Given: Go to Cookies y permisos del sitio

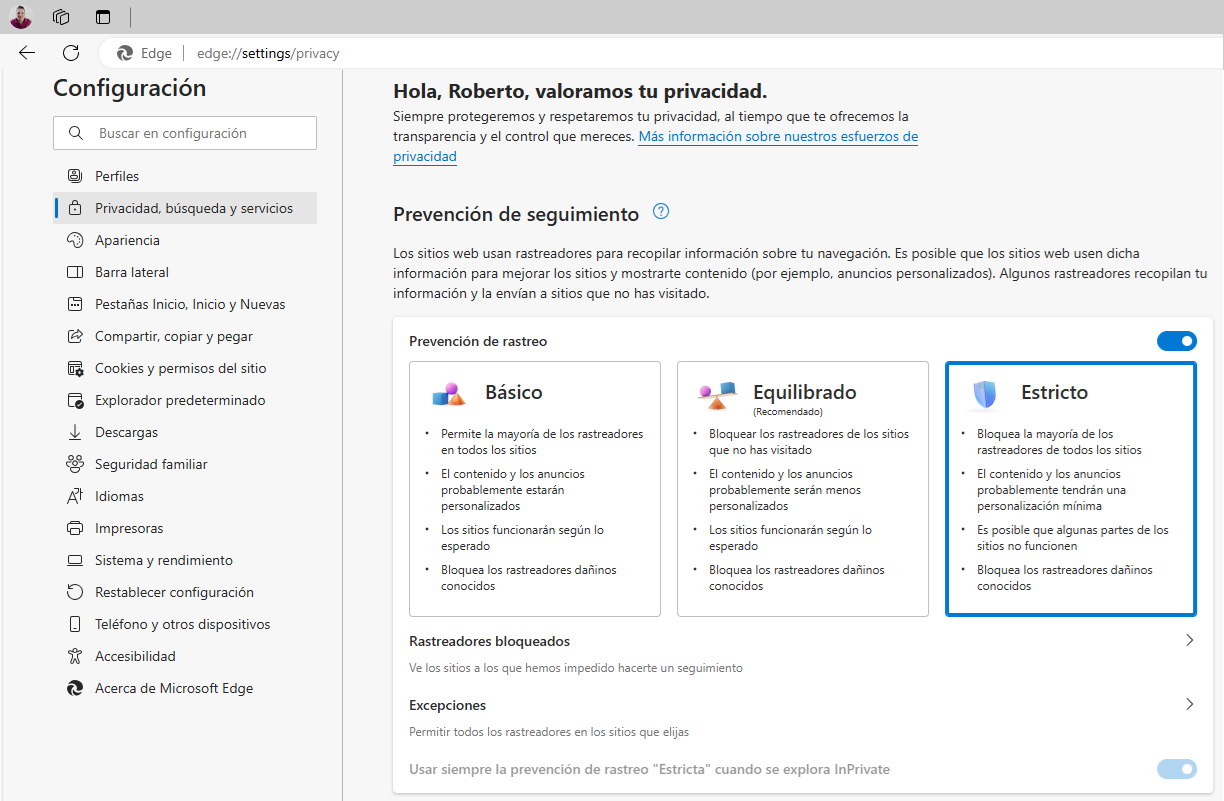Looking at the screenshot, I should tap(180, 368).
